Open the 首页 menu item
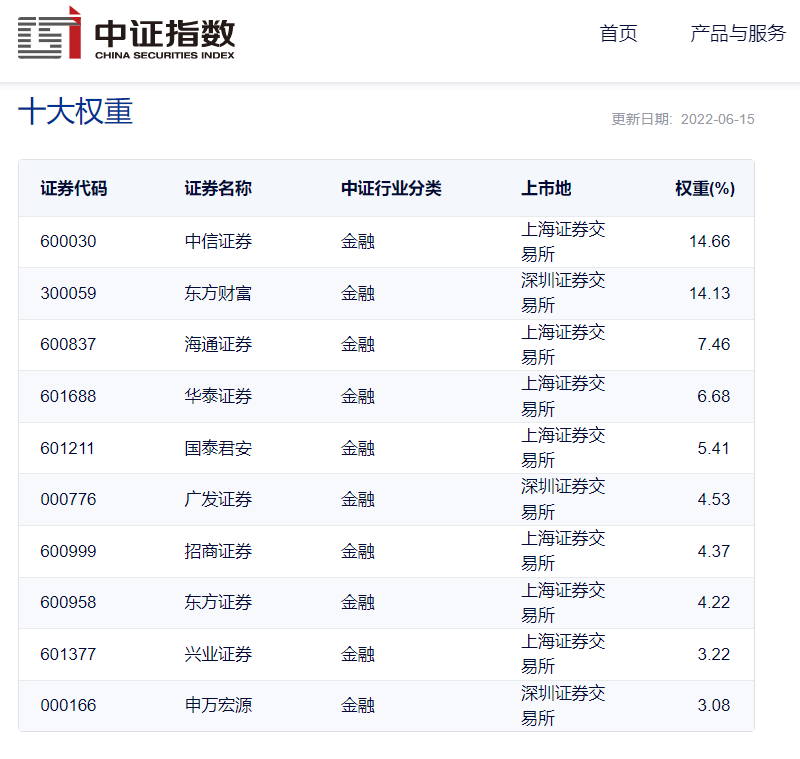This screenshot has width=800, height=759. click(x=618, y=34)
